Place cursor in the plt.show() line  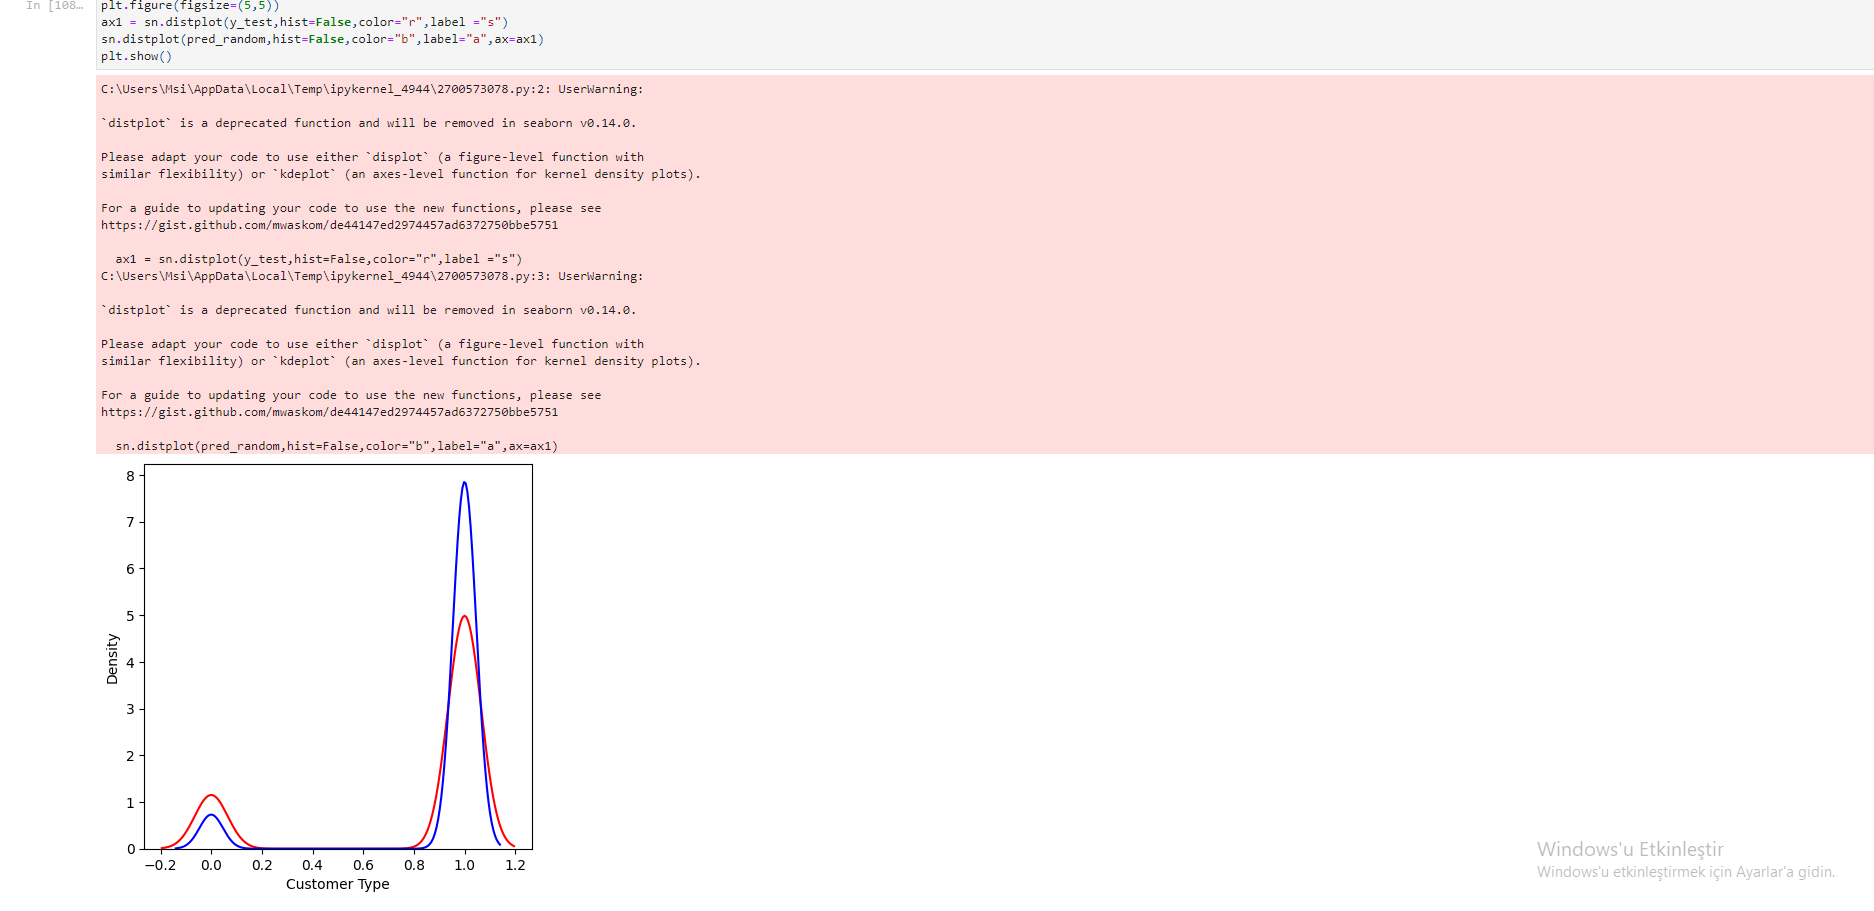coord(136,56)
